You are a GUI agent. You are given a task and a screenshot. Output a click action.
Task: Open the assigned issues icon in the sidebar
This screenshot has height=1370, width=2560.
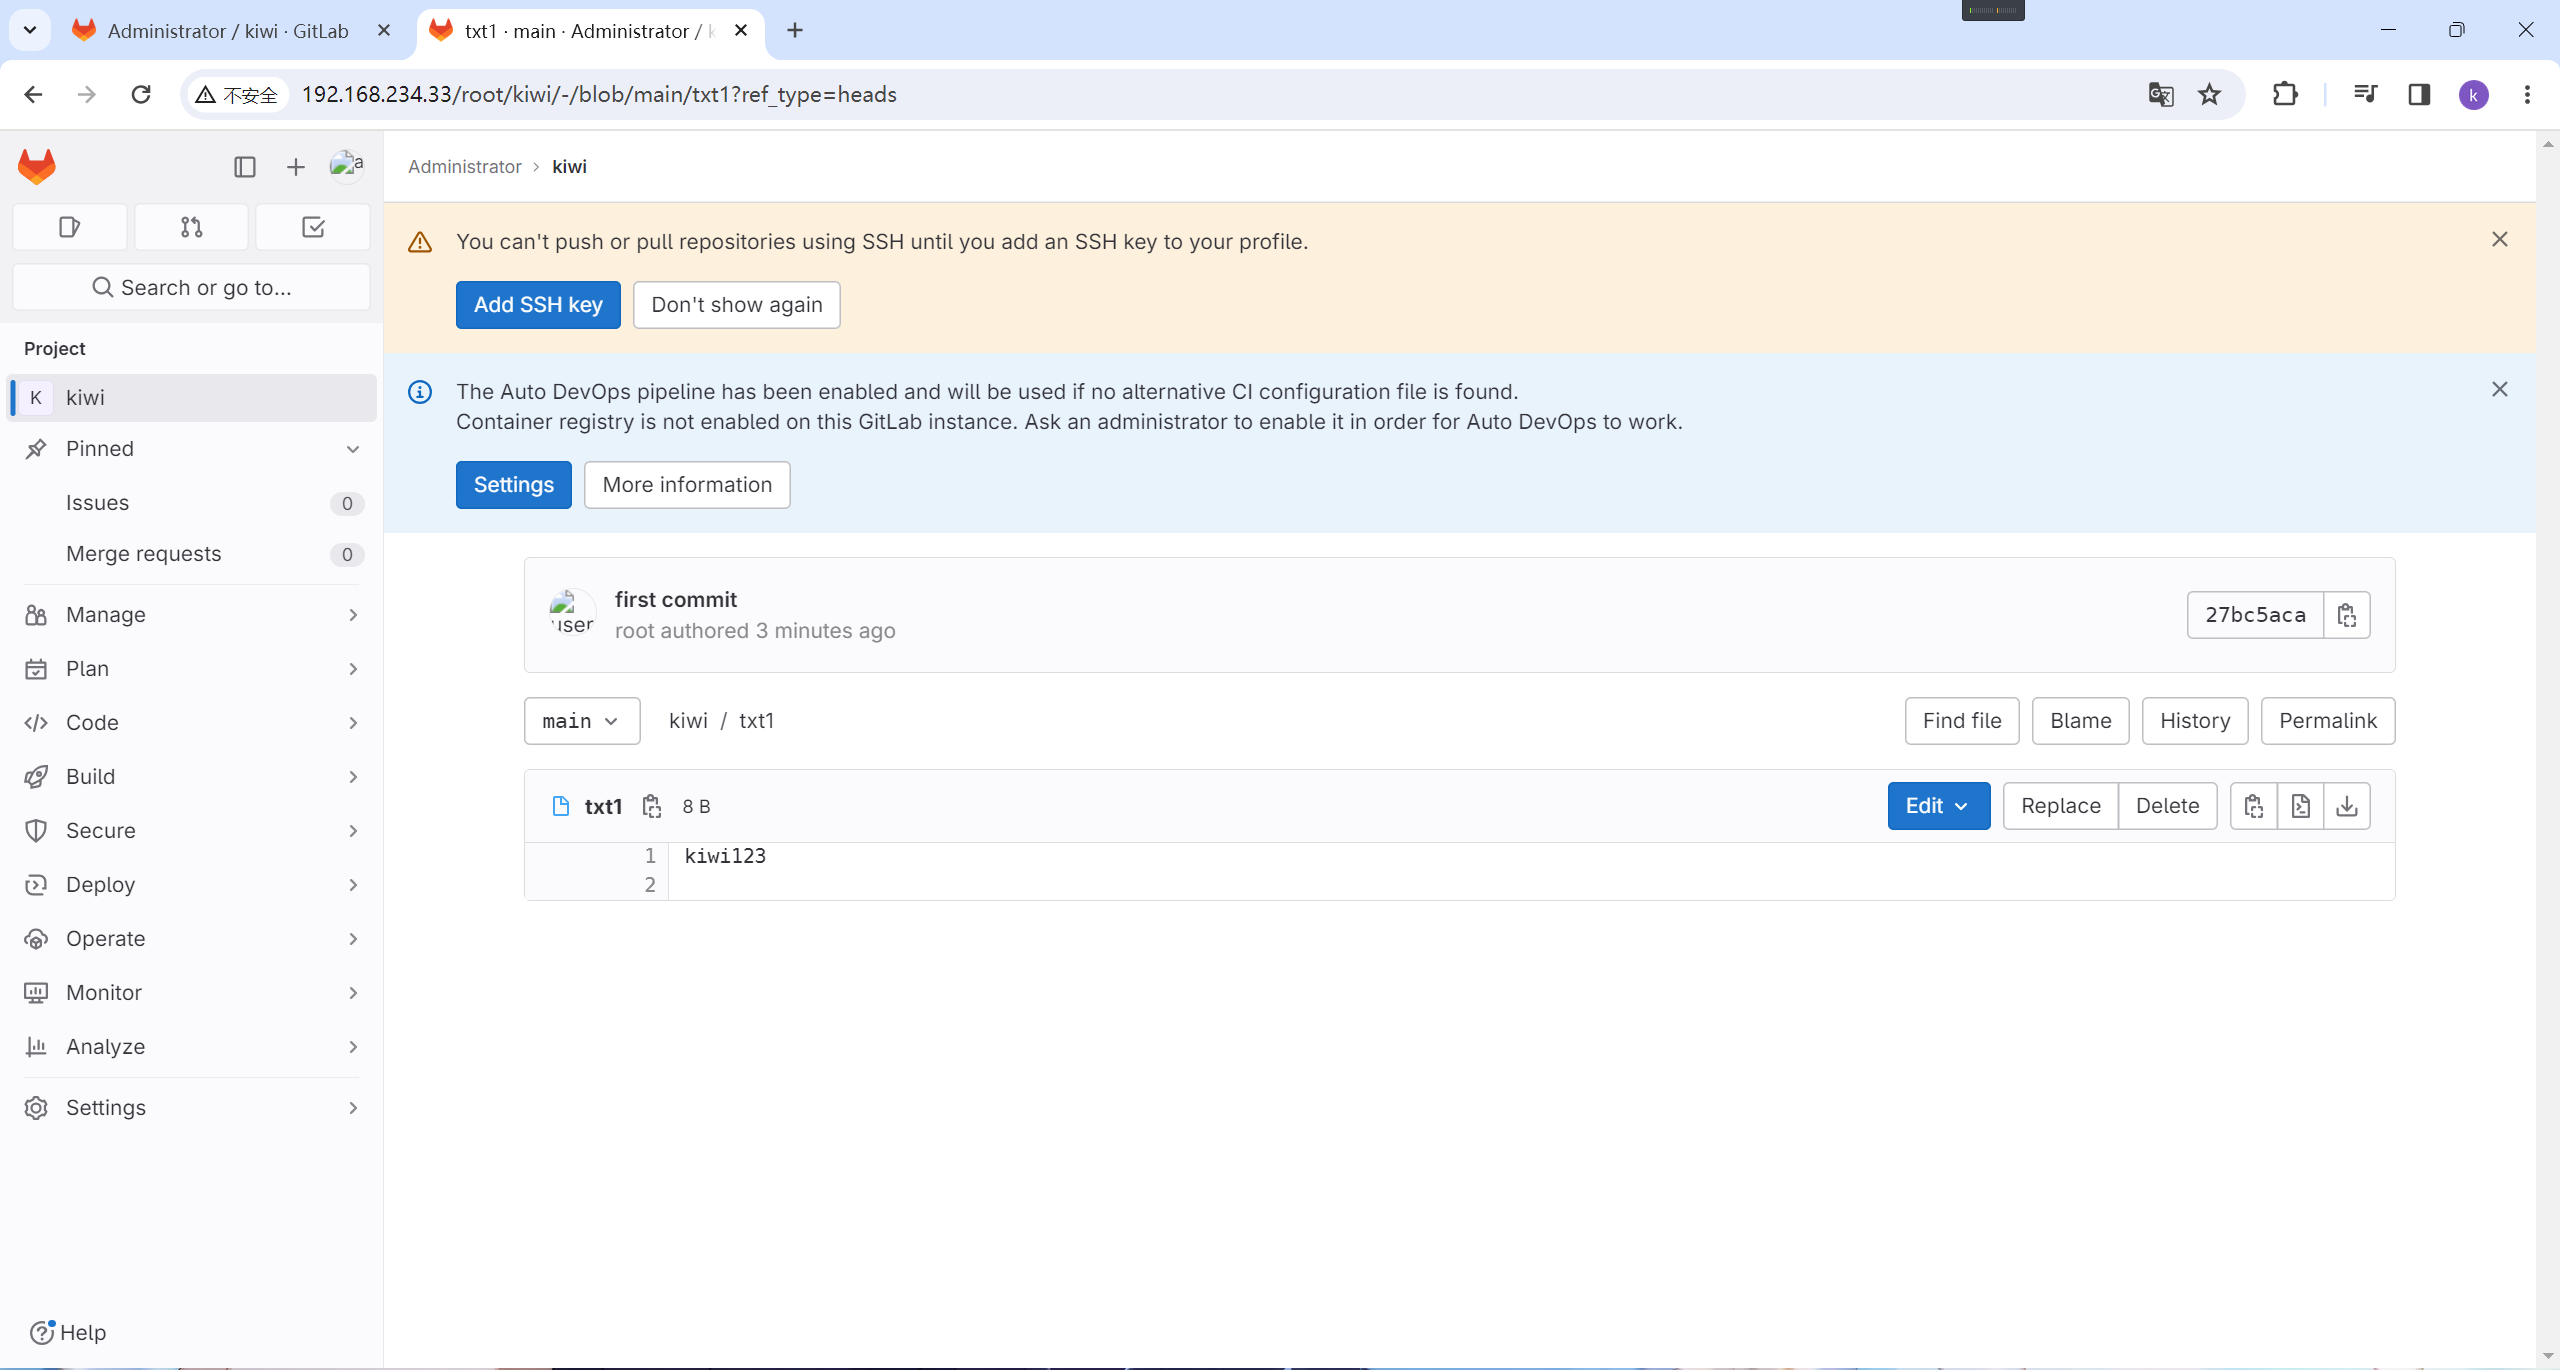(x=69, y=227)
